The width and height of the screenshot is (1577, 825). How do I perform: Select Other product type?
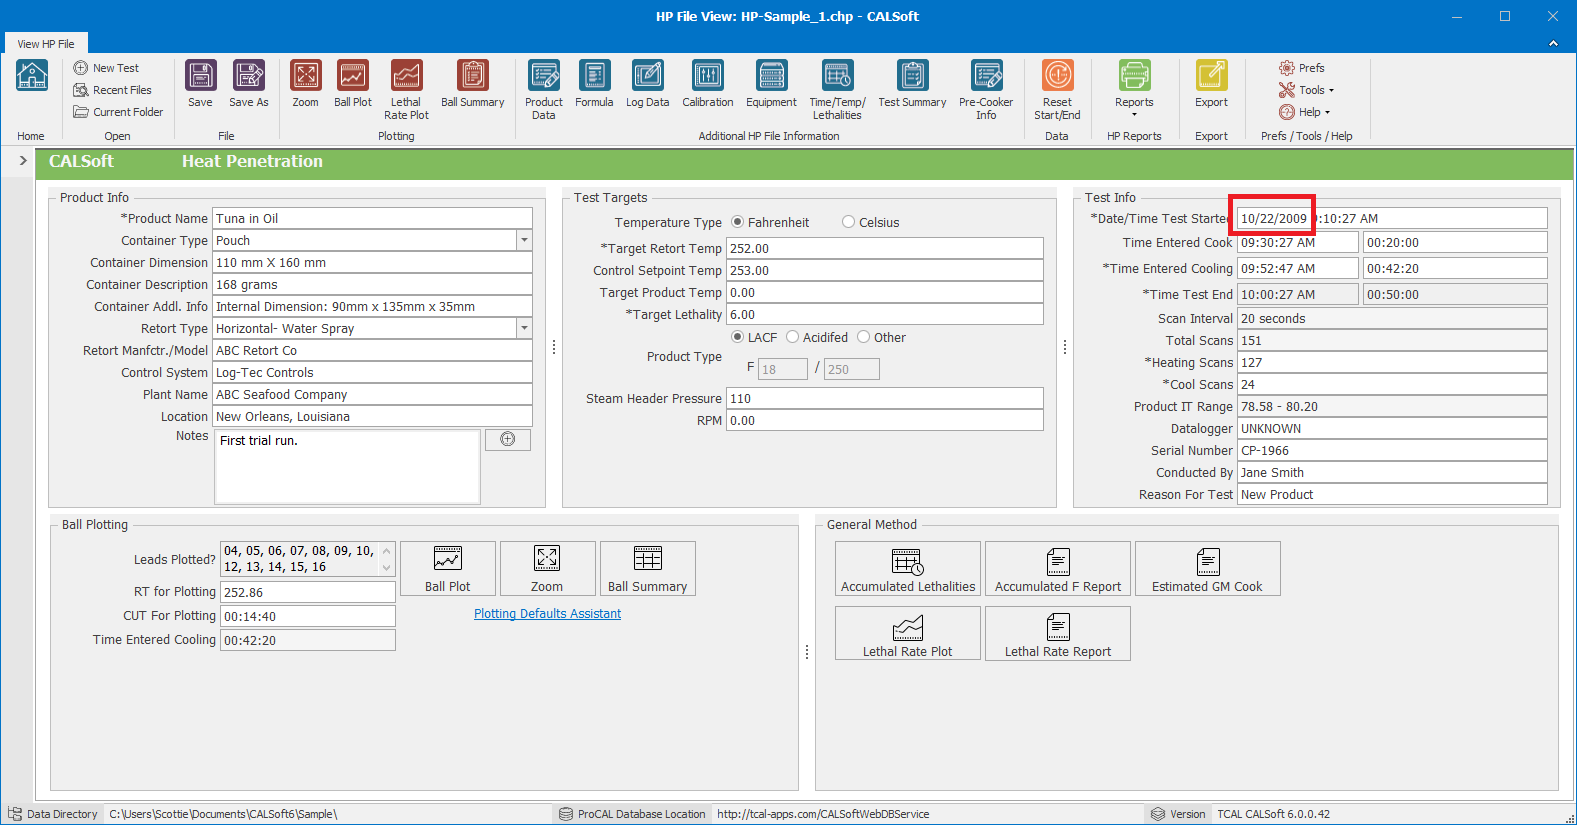[864, 337]
